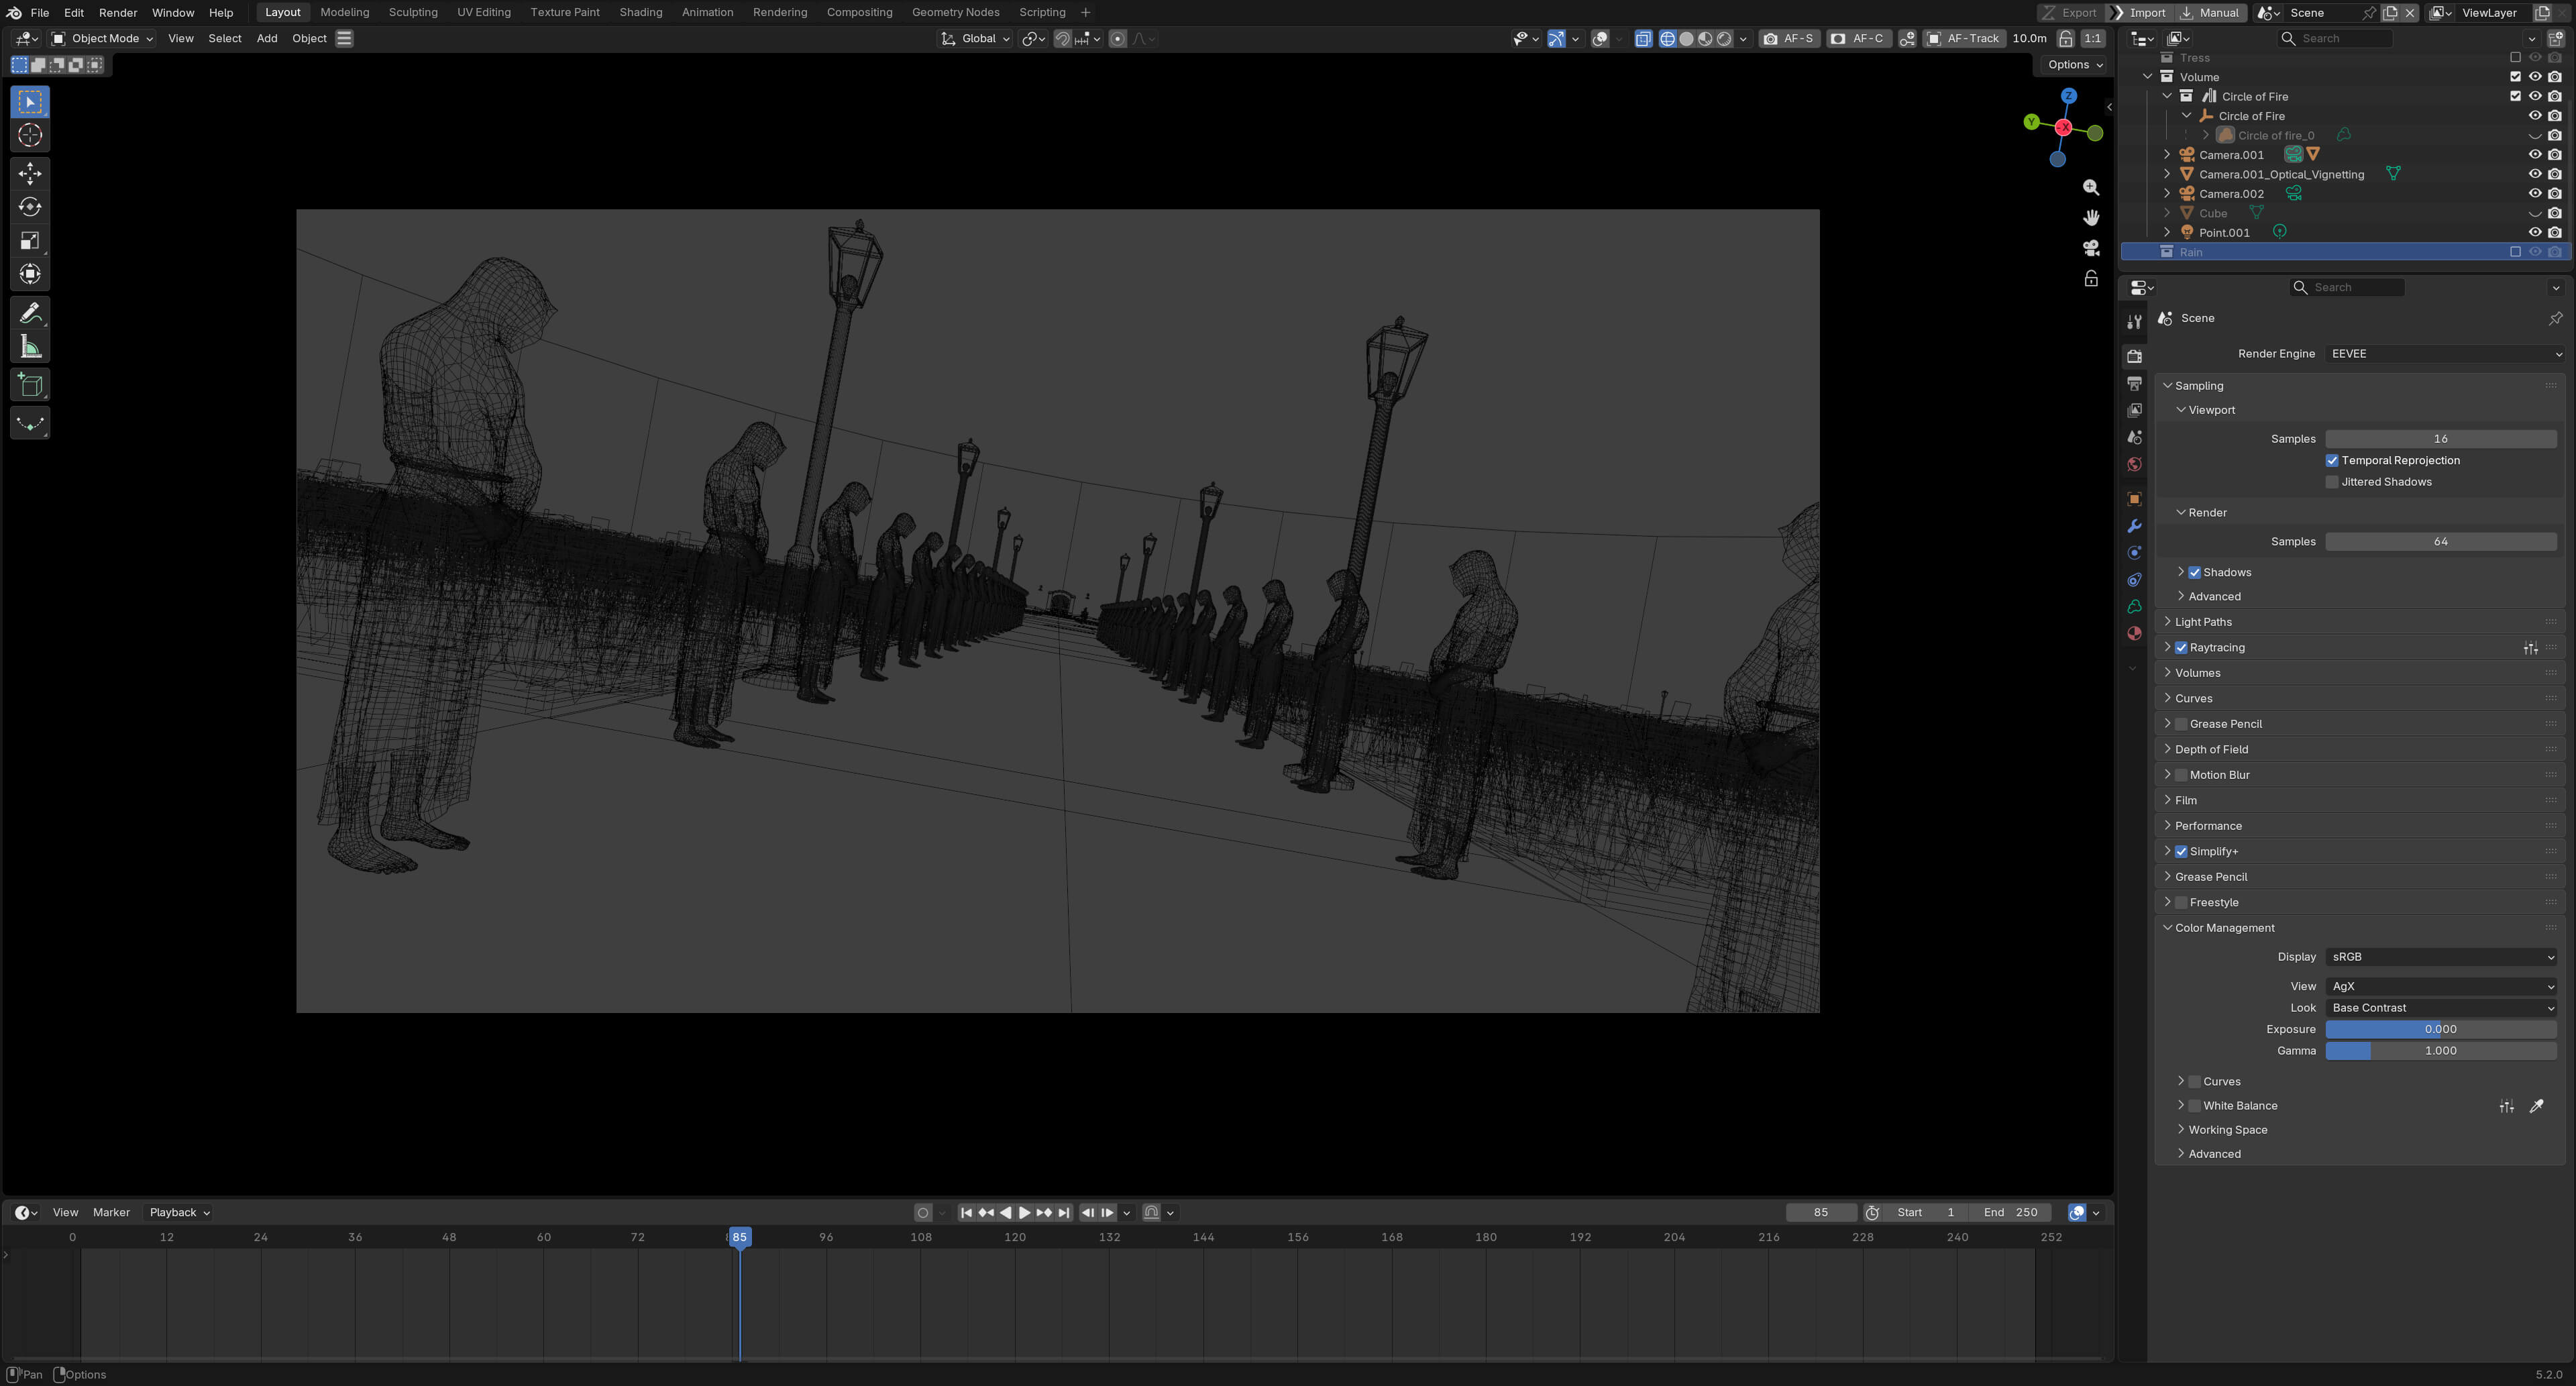Disable the Temporal Reprojection checkbox
Image resolution: width=2576 pixels, height=1386 pixels.
[x=2332, y=461]
